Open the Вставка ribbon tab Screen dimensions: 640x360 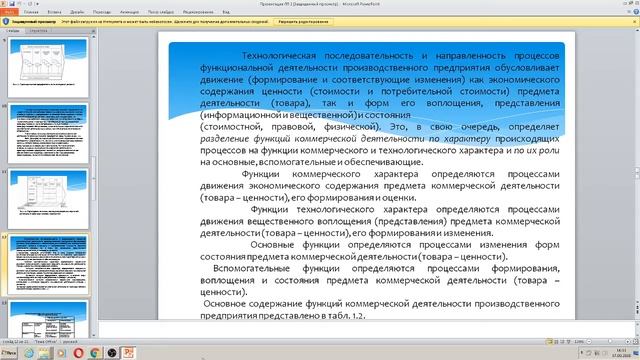[x=54, y=12]
